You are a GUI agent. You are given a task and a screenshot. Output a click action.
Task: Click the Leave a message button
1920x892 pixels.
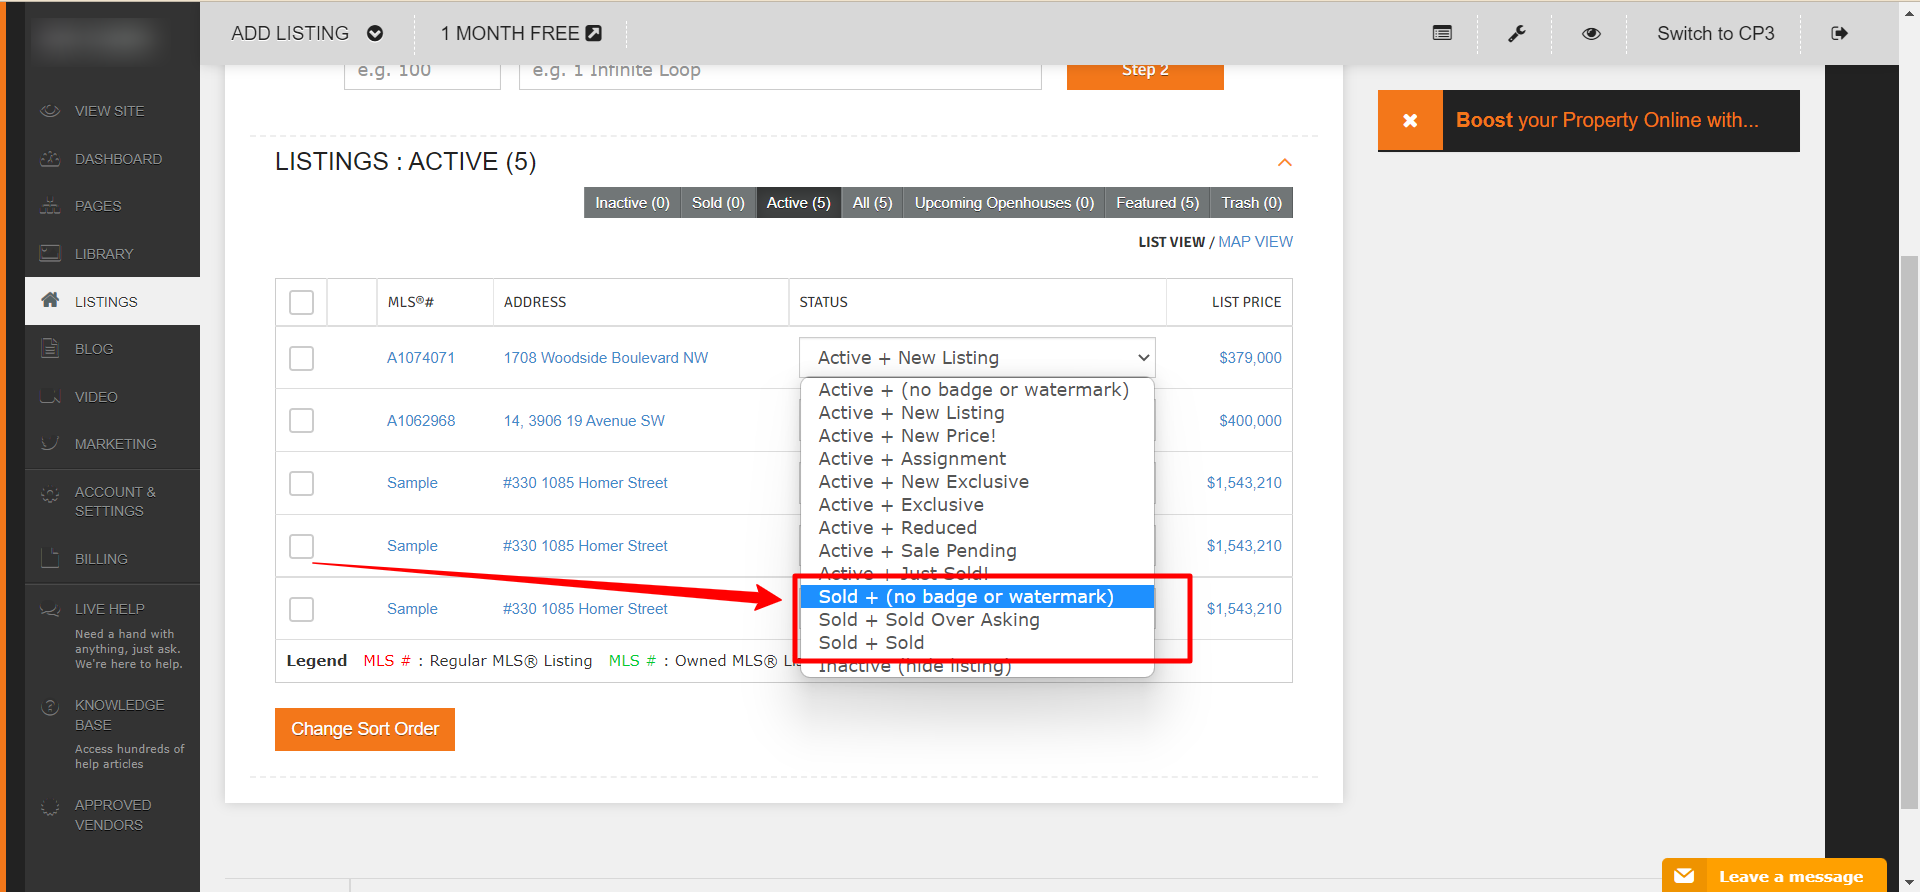point(1774,875)
